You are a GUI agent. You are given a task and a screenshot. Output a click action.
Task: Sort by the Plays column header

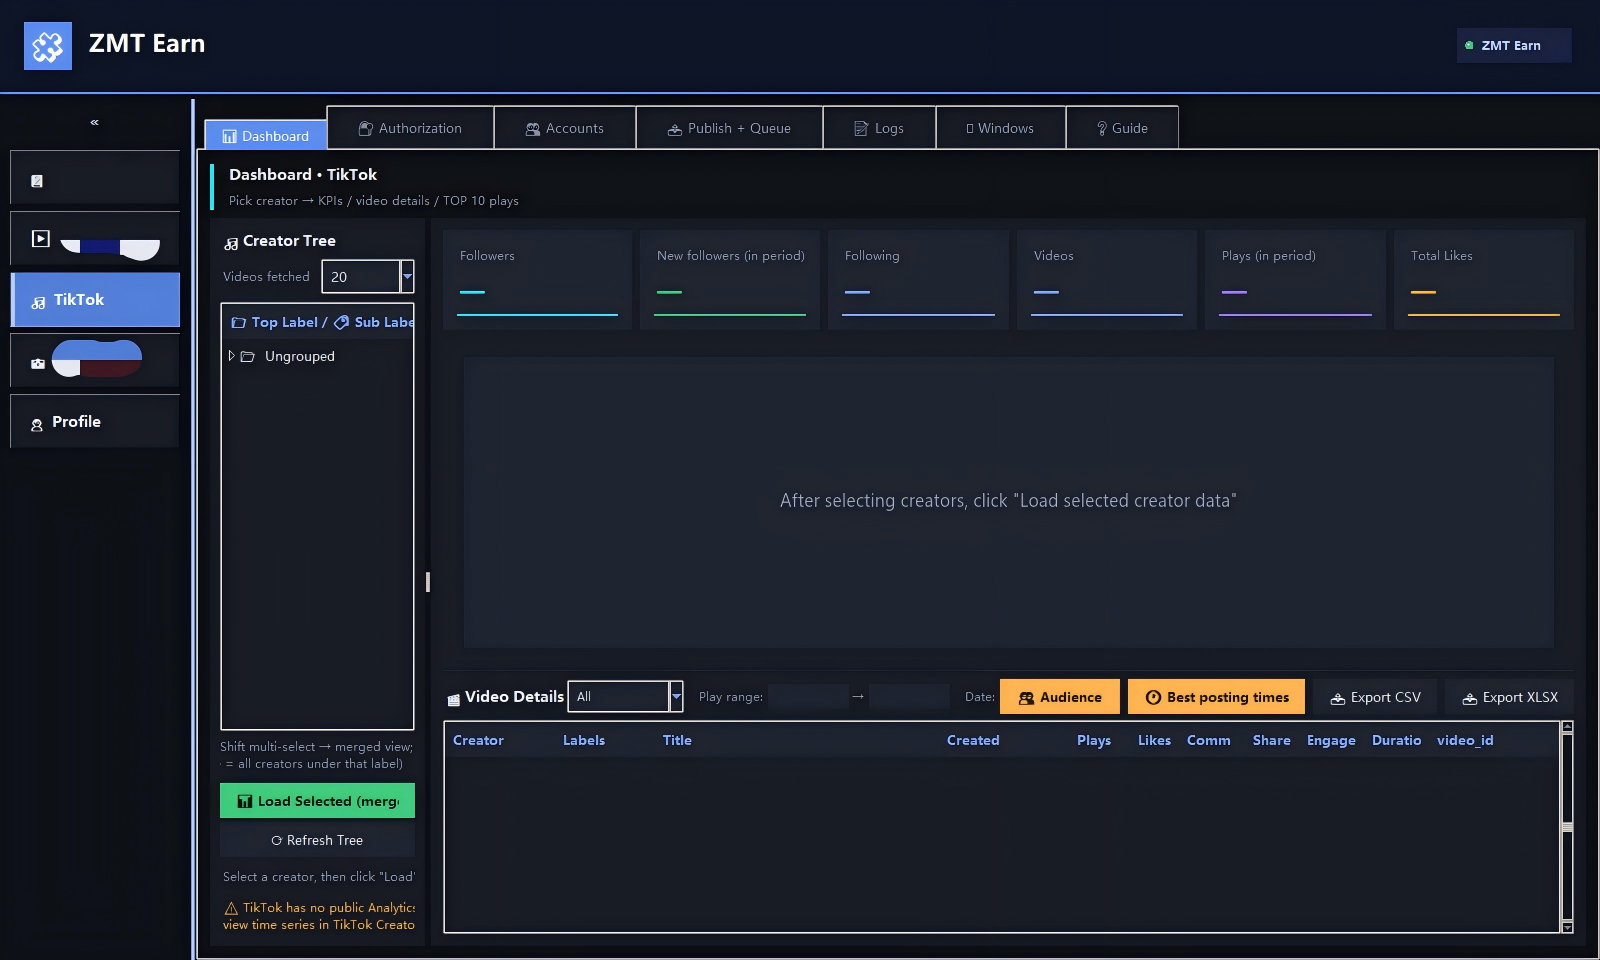click(1094, 740)
